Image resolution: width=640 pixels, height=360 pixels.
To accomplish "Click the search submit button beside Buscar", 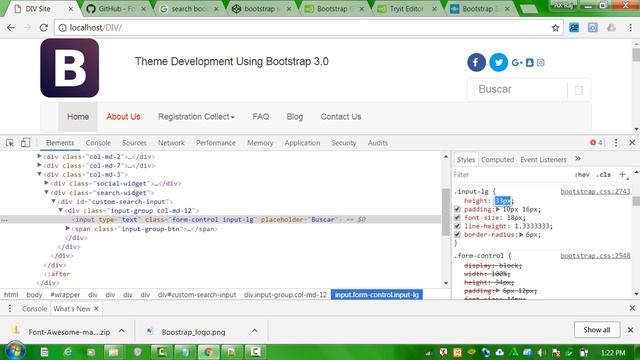I will pos(578,90).
